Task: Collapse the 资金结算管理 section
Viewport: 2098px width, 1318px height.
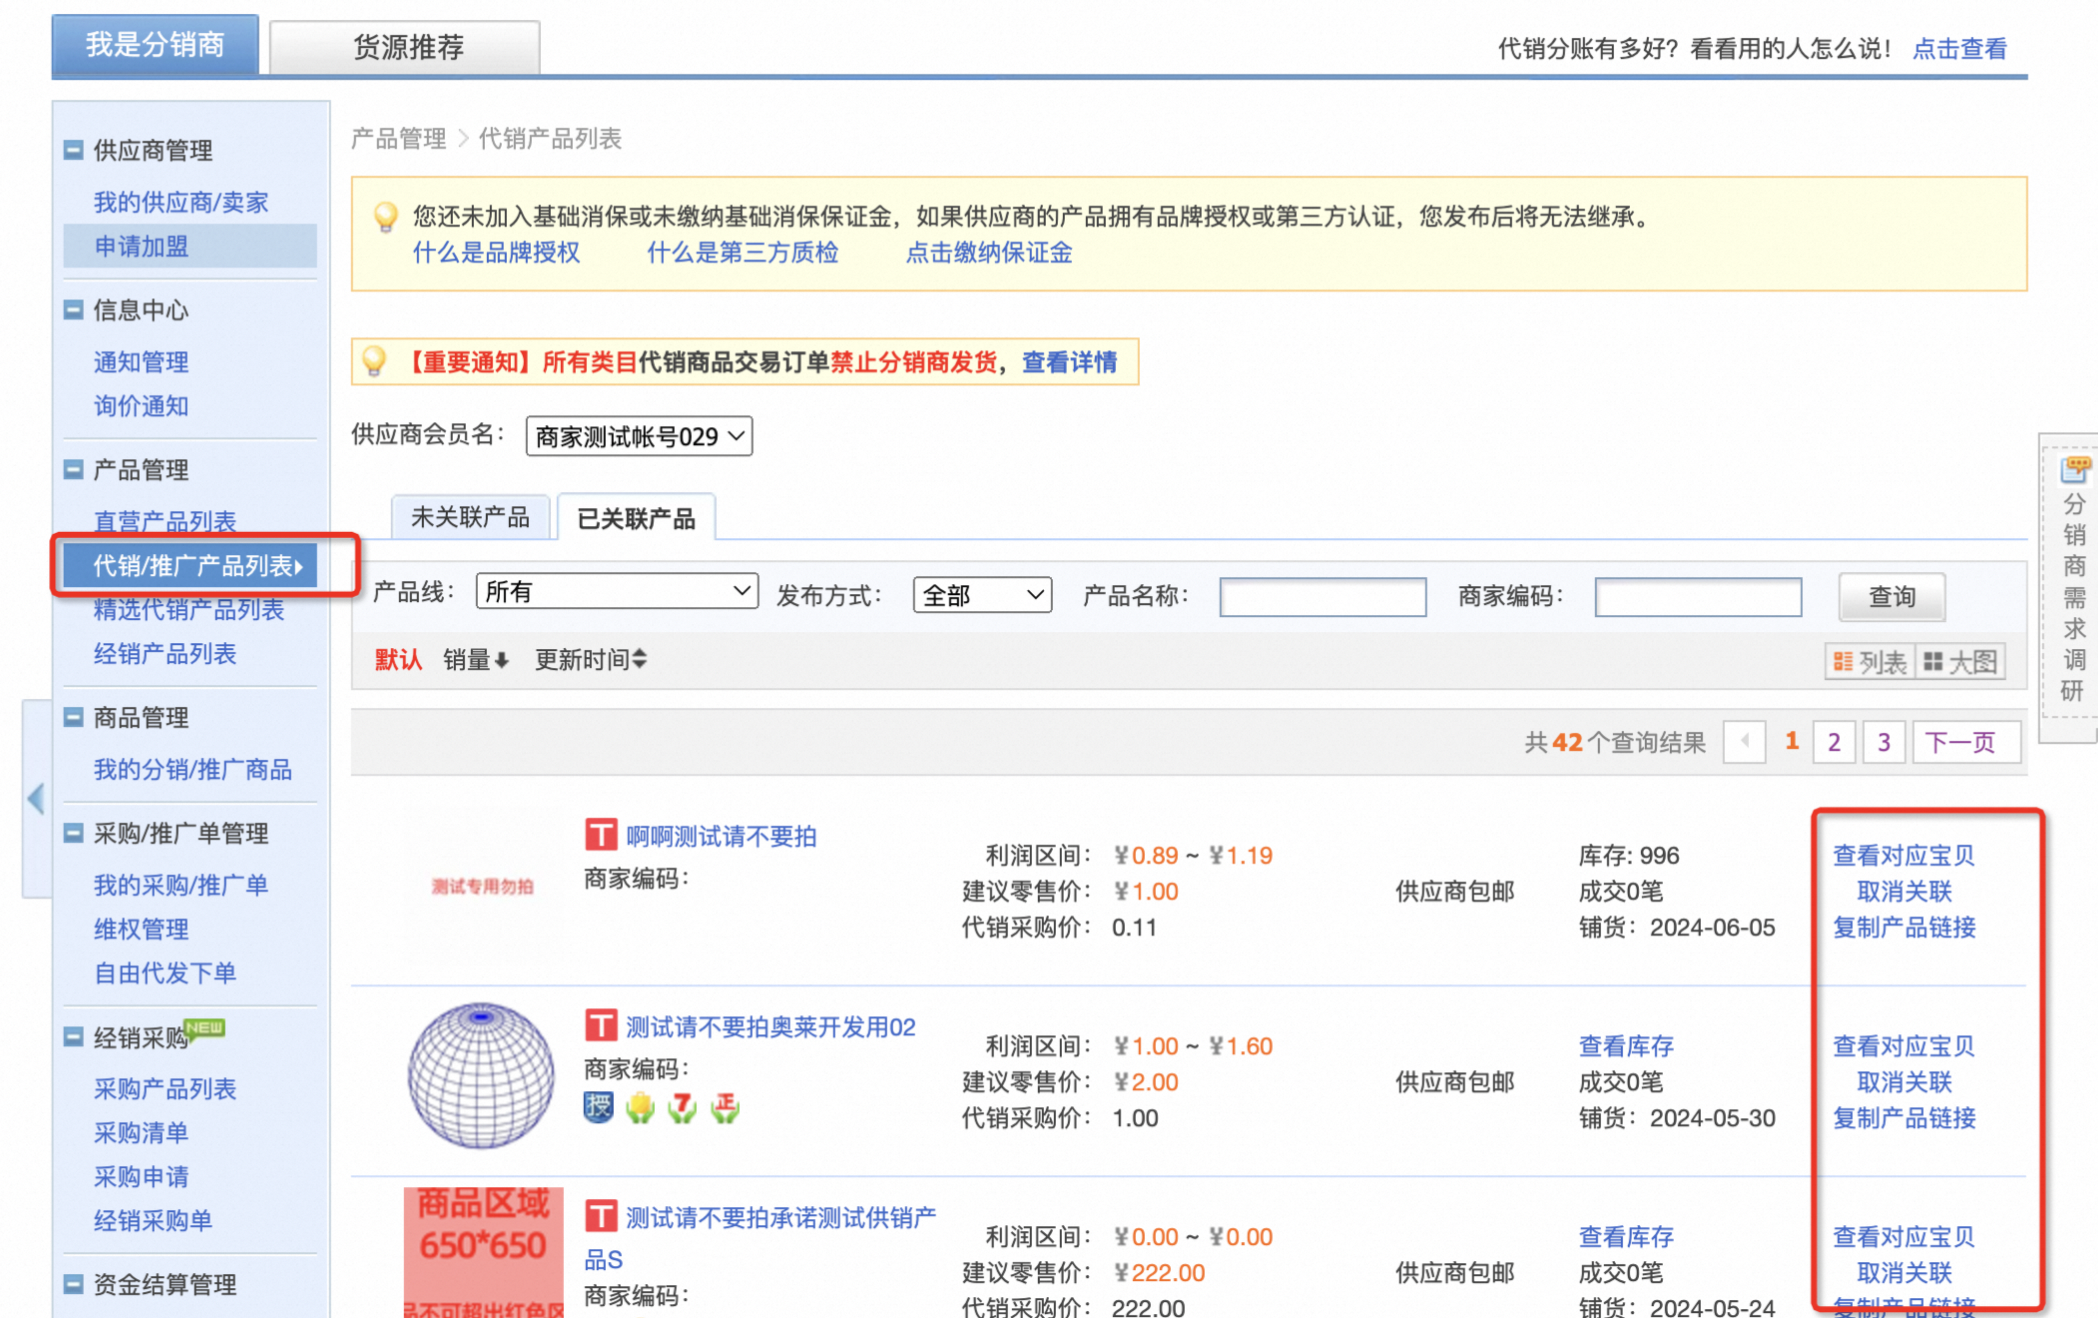Action: click(73, 1284)
